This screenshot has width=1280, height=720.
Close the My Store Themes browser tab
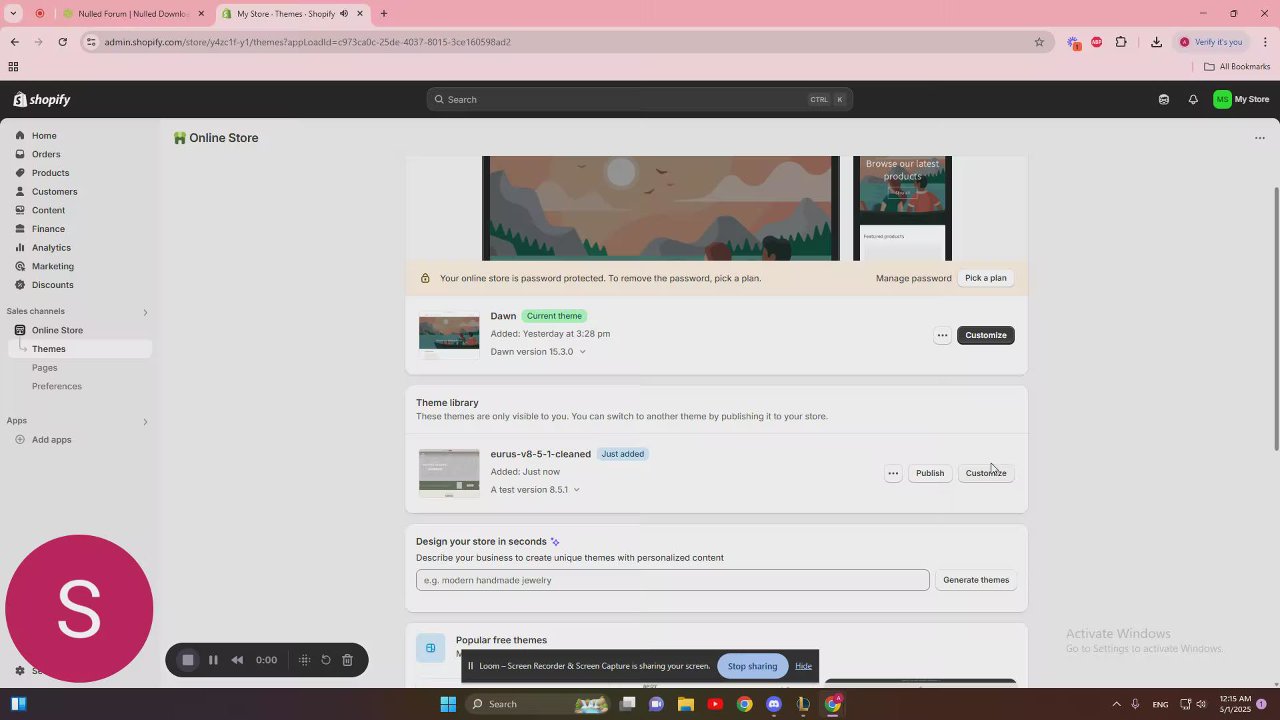(x=360, y=14)
